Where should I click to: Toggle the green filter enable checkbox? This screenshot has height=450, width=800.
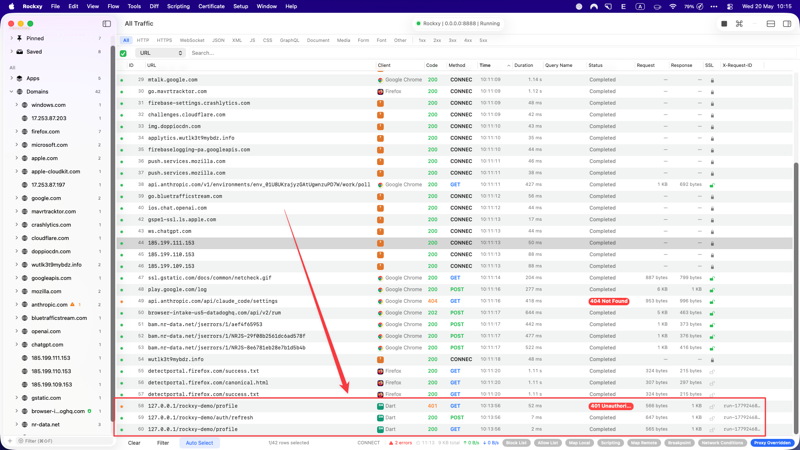tap(123, 53)
